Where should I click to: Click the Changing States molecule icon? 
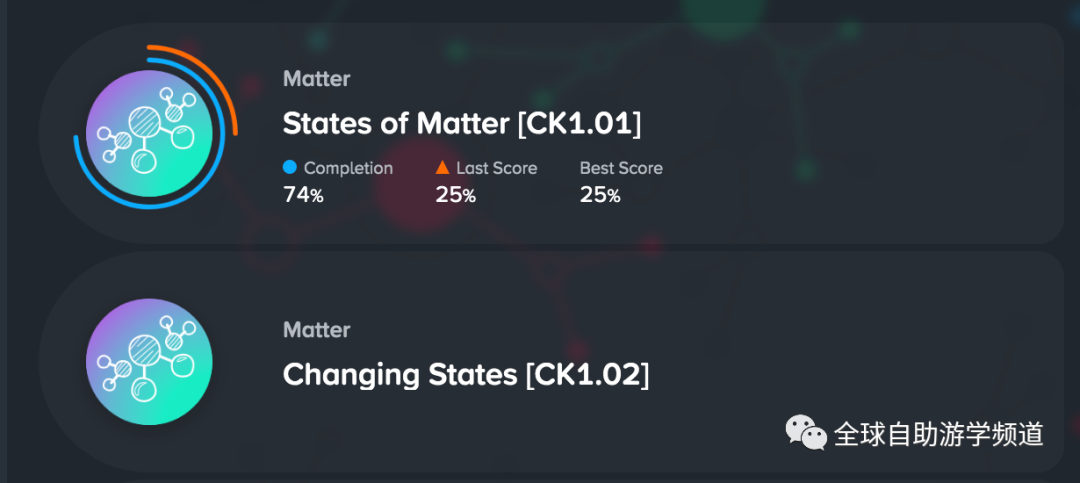[x=149, y=361]
